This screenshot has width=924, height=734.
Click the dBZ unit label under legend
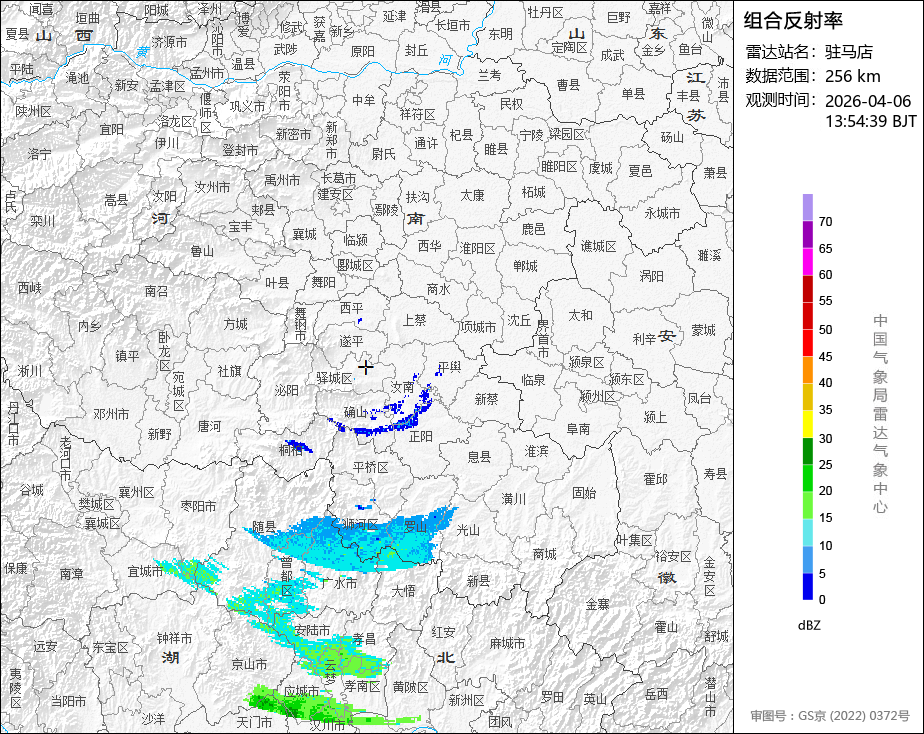(x=809, y=626)
